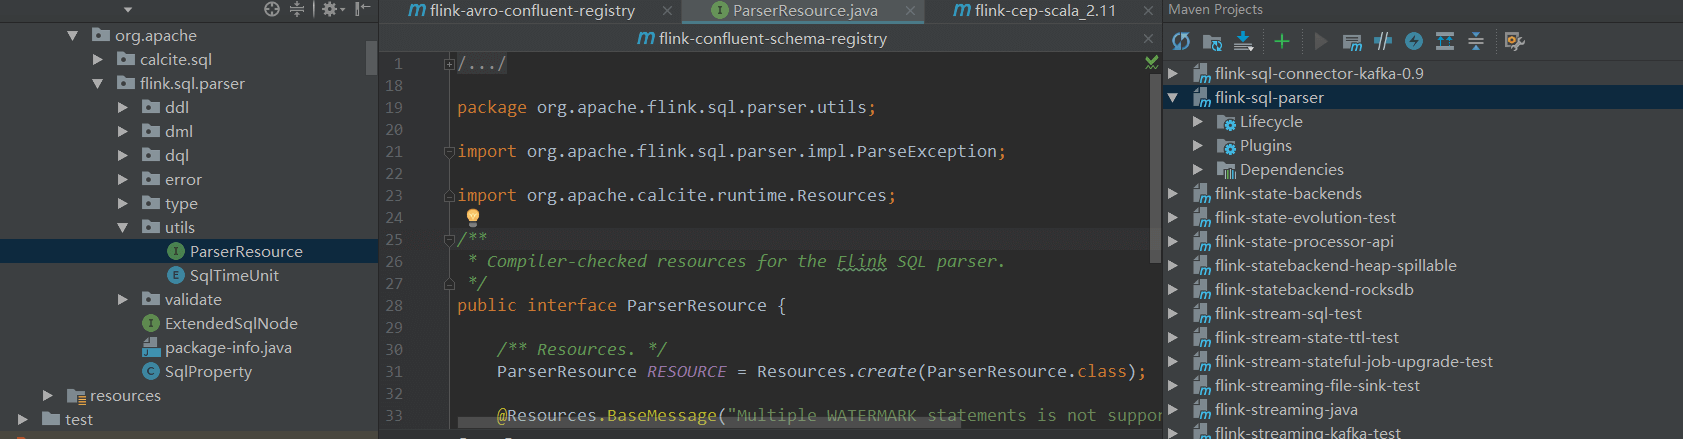Expand dql package arrow
This screenshot has width=1683, height=439.
coord(122,155)
